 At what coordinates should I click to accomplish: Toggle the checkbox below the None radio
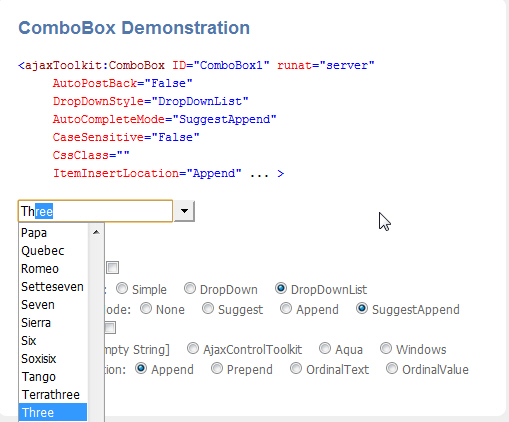[x=110, y=328]
